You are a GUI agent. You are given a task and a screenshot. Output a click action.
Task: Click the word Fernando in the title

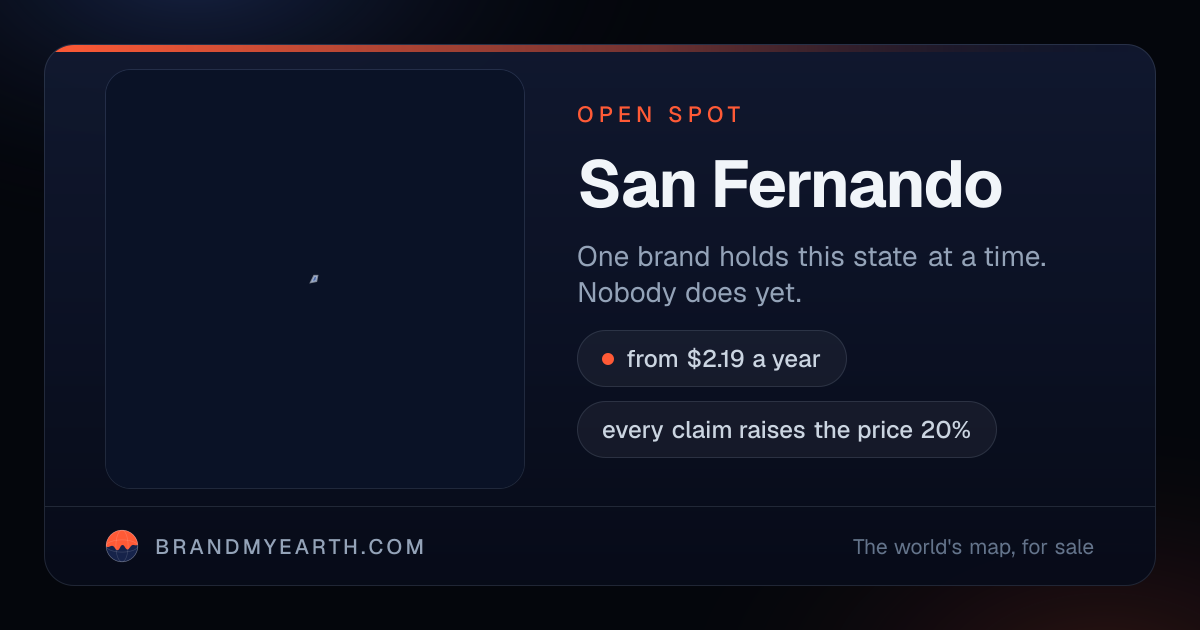pos(857,185)
